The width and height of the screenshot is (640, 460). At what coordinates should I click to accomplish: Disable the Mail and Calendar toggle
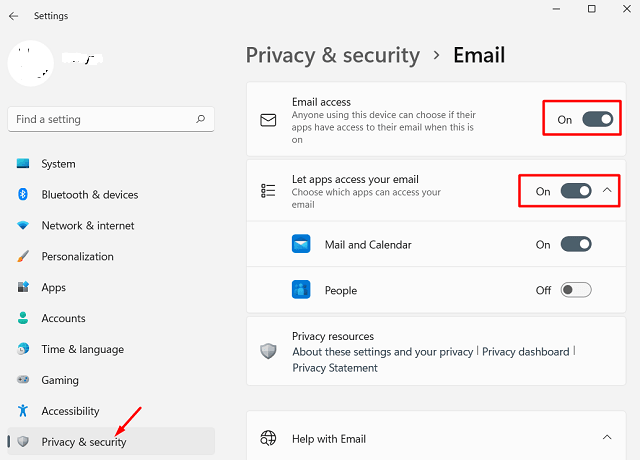click(x=576, y=244)
